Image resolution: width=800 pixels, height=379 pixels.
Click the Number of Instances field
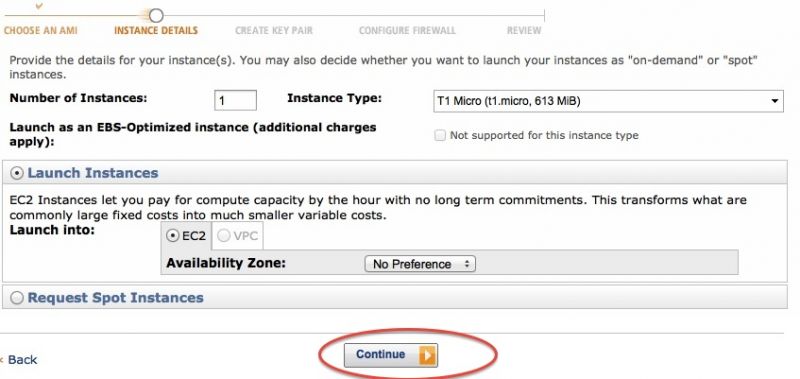235,100
